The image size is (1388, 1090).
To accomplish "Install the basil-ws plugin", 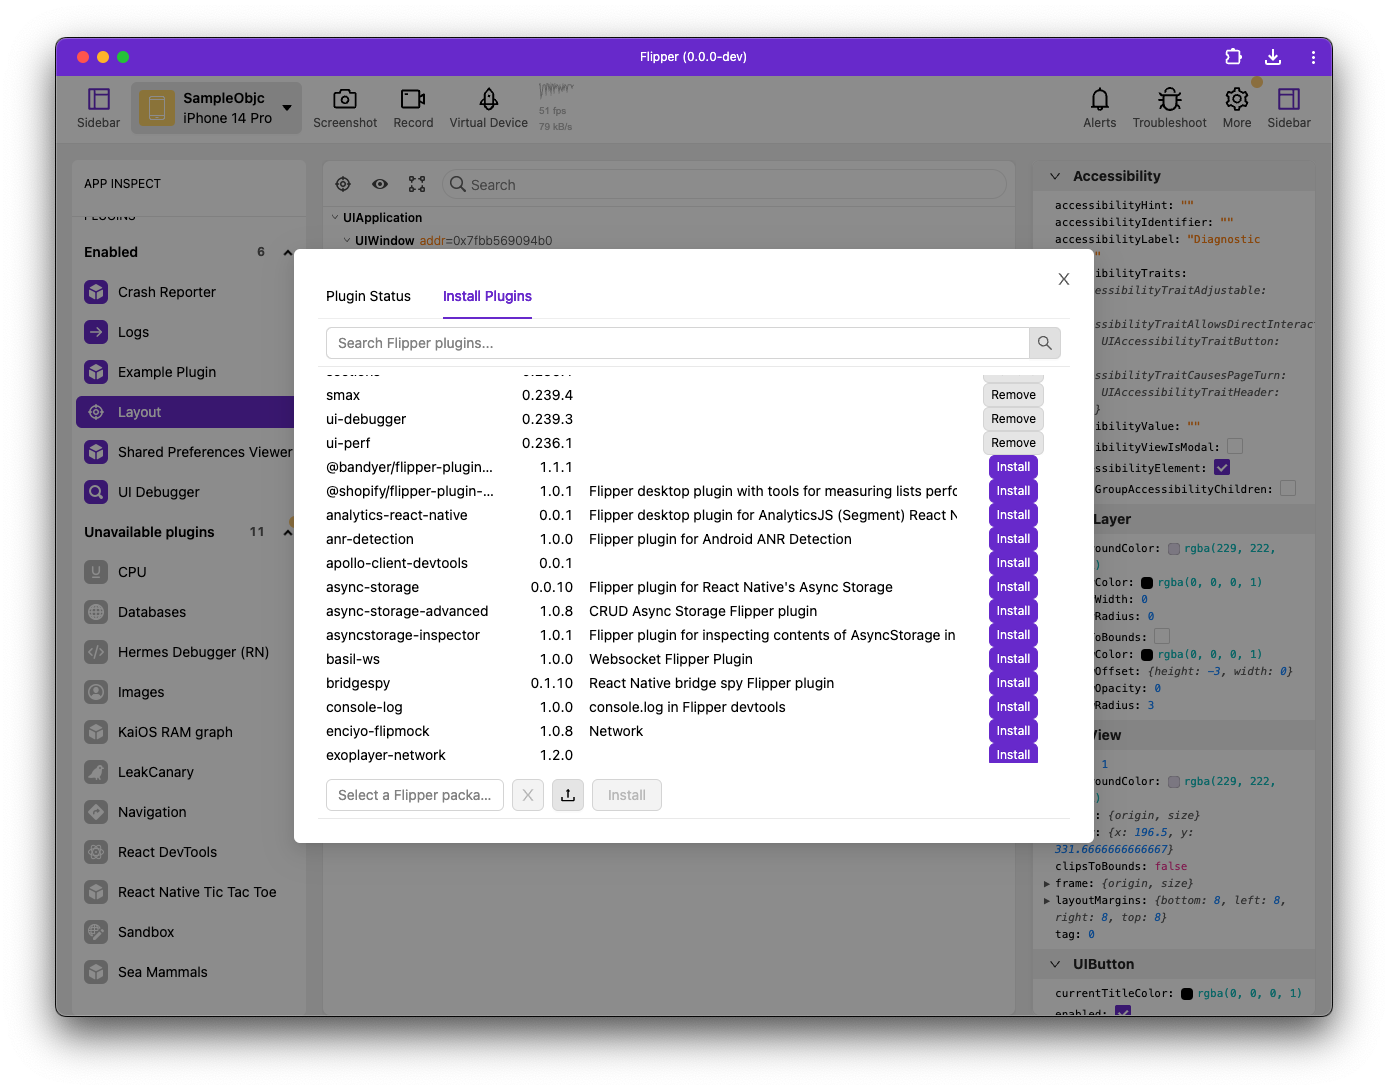I will point(1013,659).
